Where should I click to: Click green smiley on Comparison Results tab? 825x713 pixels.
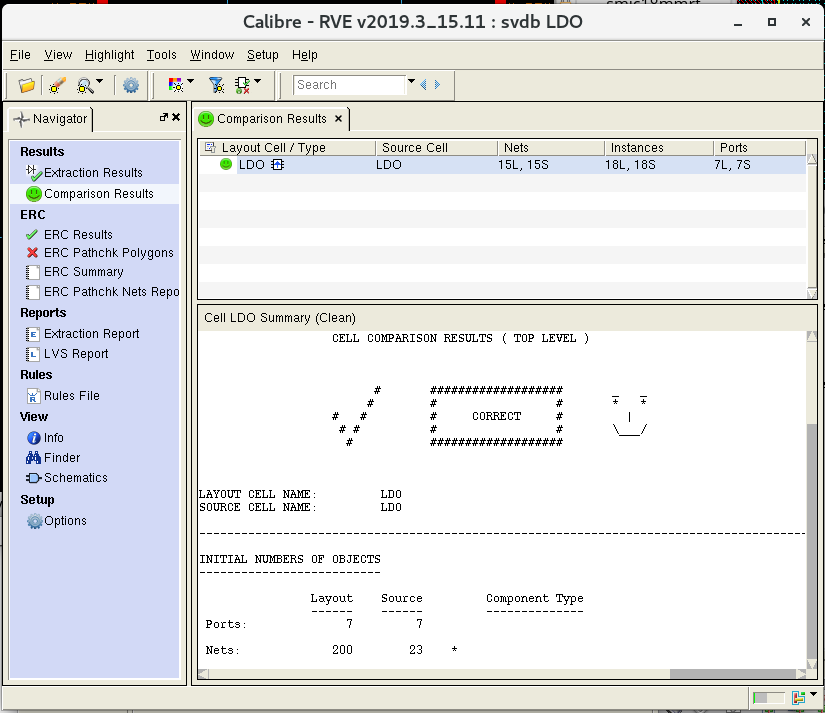tap(206, 119)
